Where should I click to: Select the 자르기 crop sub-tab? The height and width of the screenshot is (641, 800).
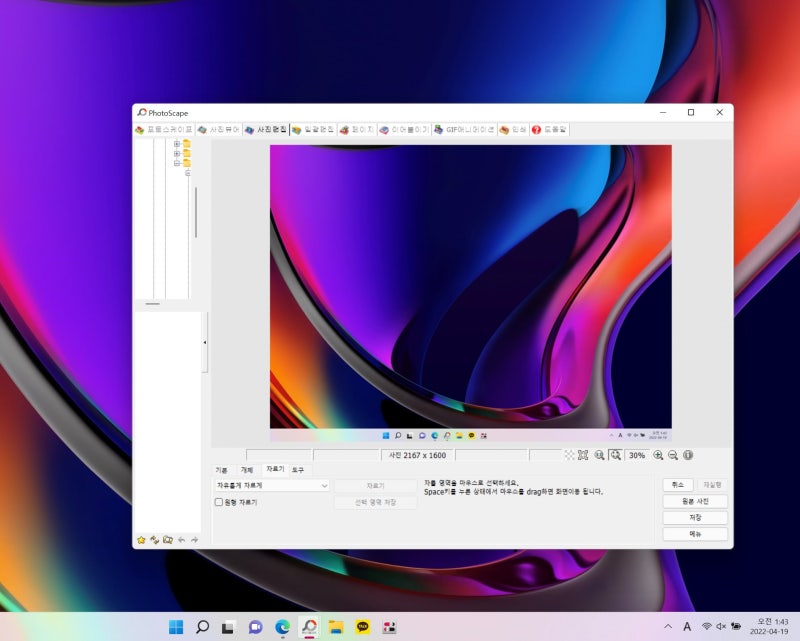(x=275, y=469)
